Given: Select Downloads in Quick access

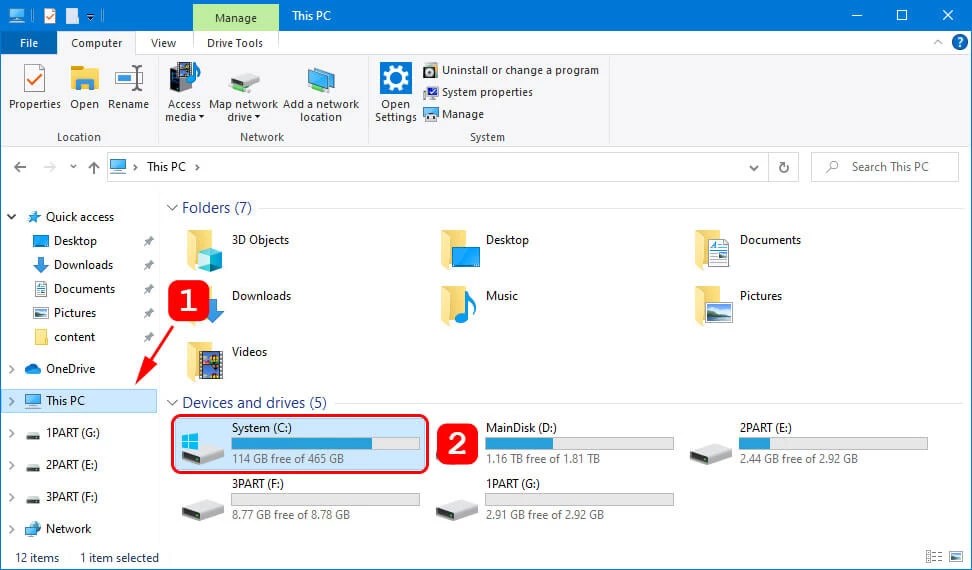Looking at the screenshot, I should point(83,265).
